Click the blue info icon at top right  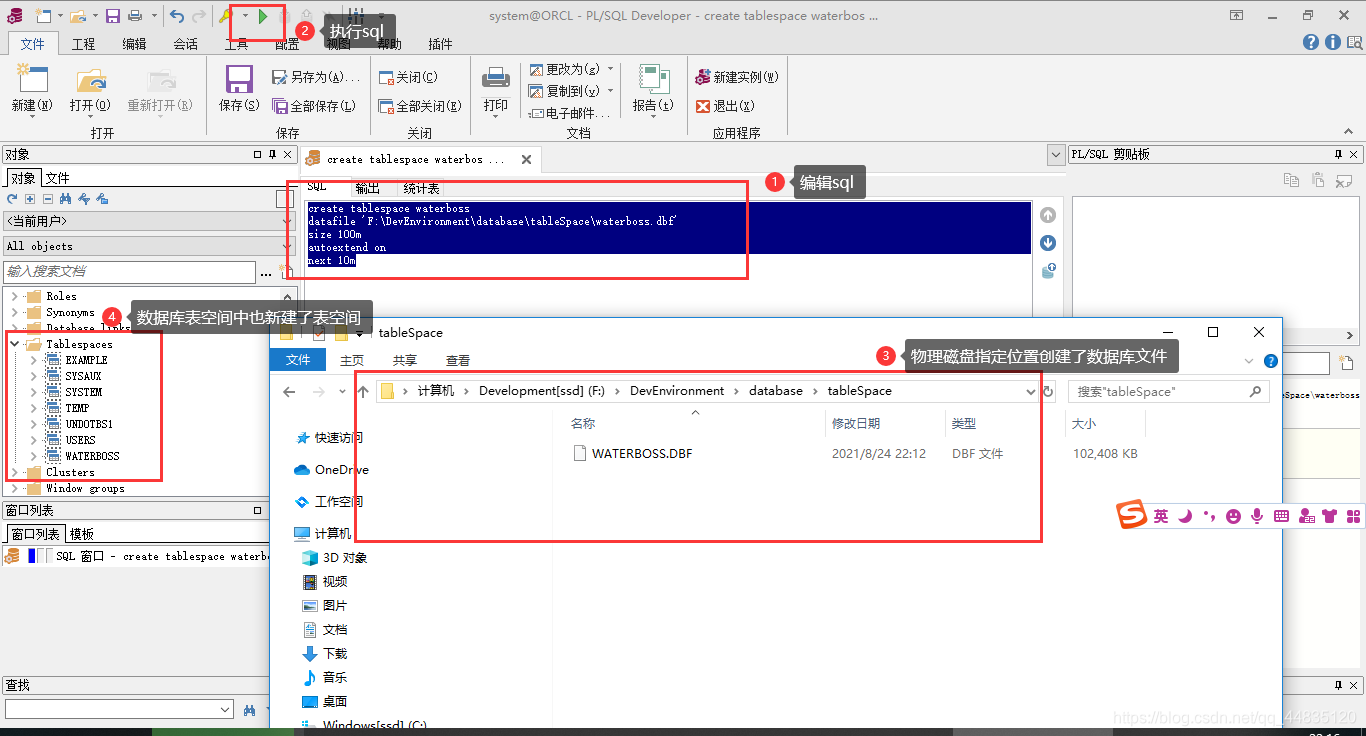tap(1333, 42)
